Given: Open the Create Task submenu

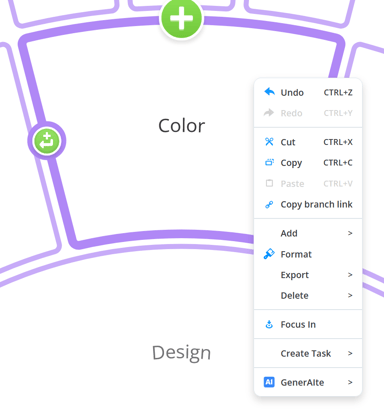Looking at the screenshot, I should point(308,353).
